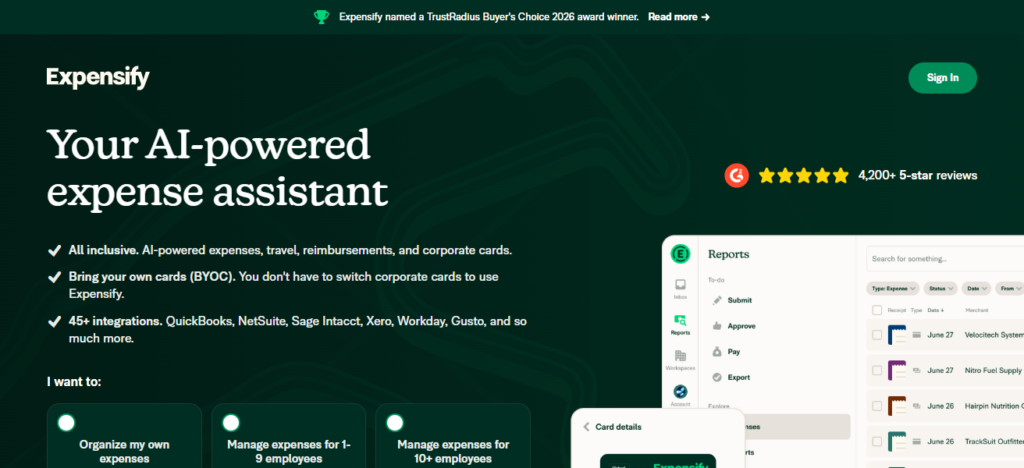Click inside the Search for something field

tap(945, 259)
